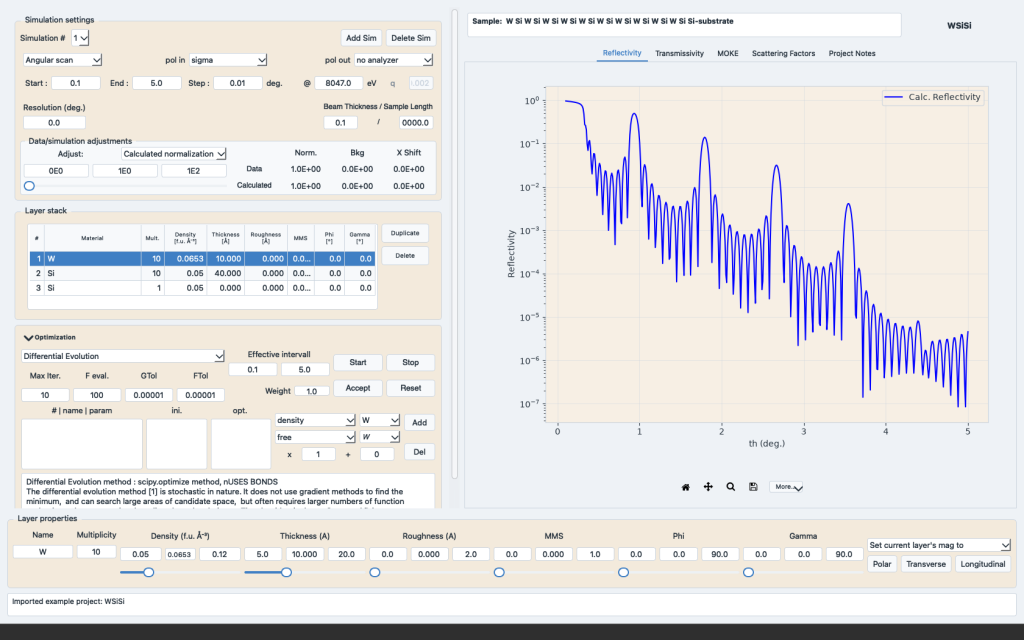Click the Resolution (deg.) input field
The width and height of the screenshot is (1024, 640).
(54, 123)
